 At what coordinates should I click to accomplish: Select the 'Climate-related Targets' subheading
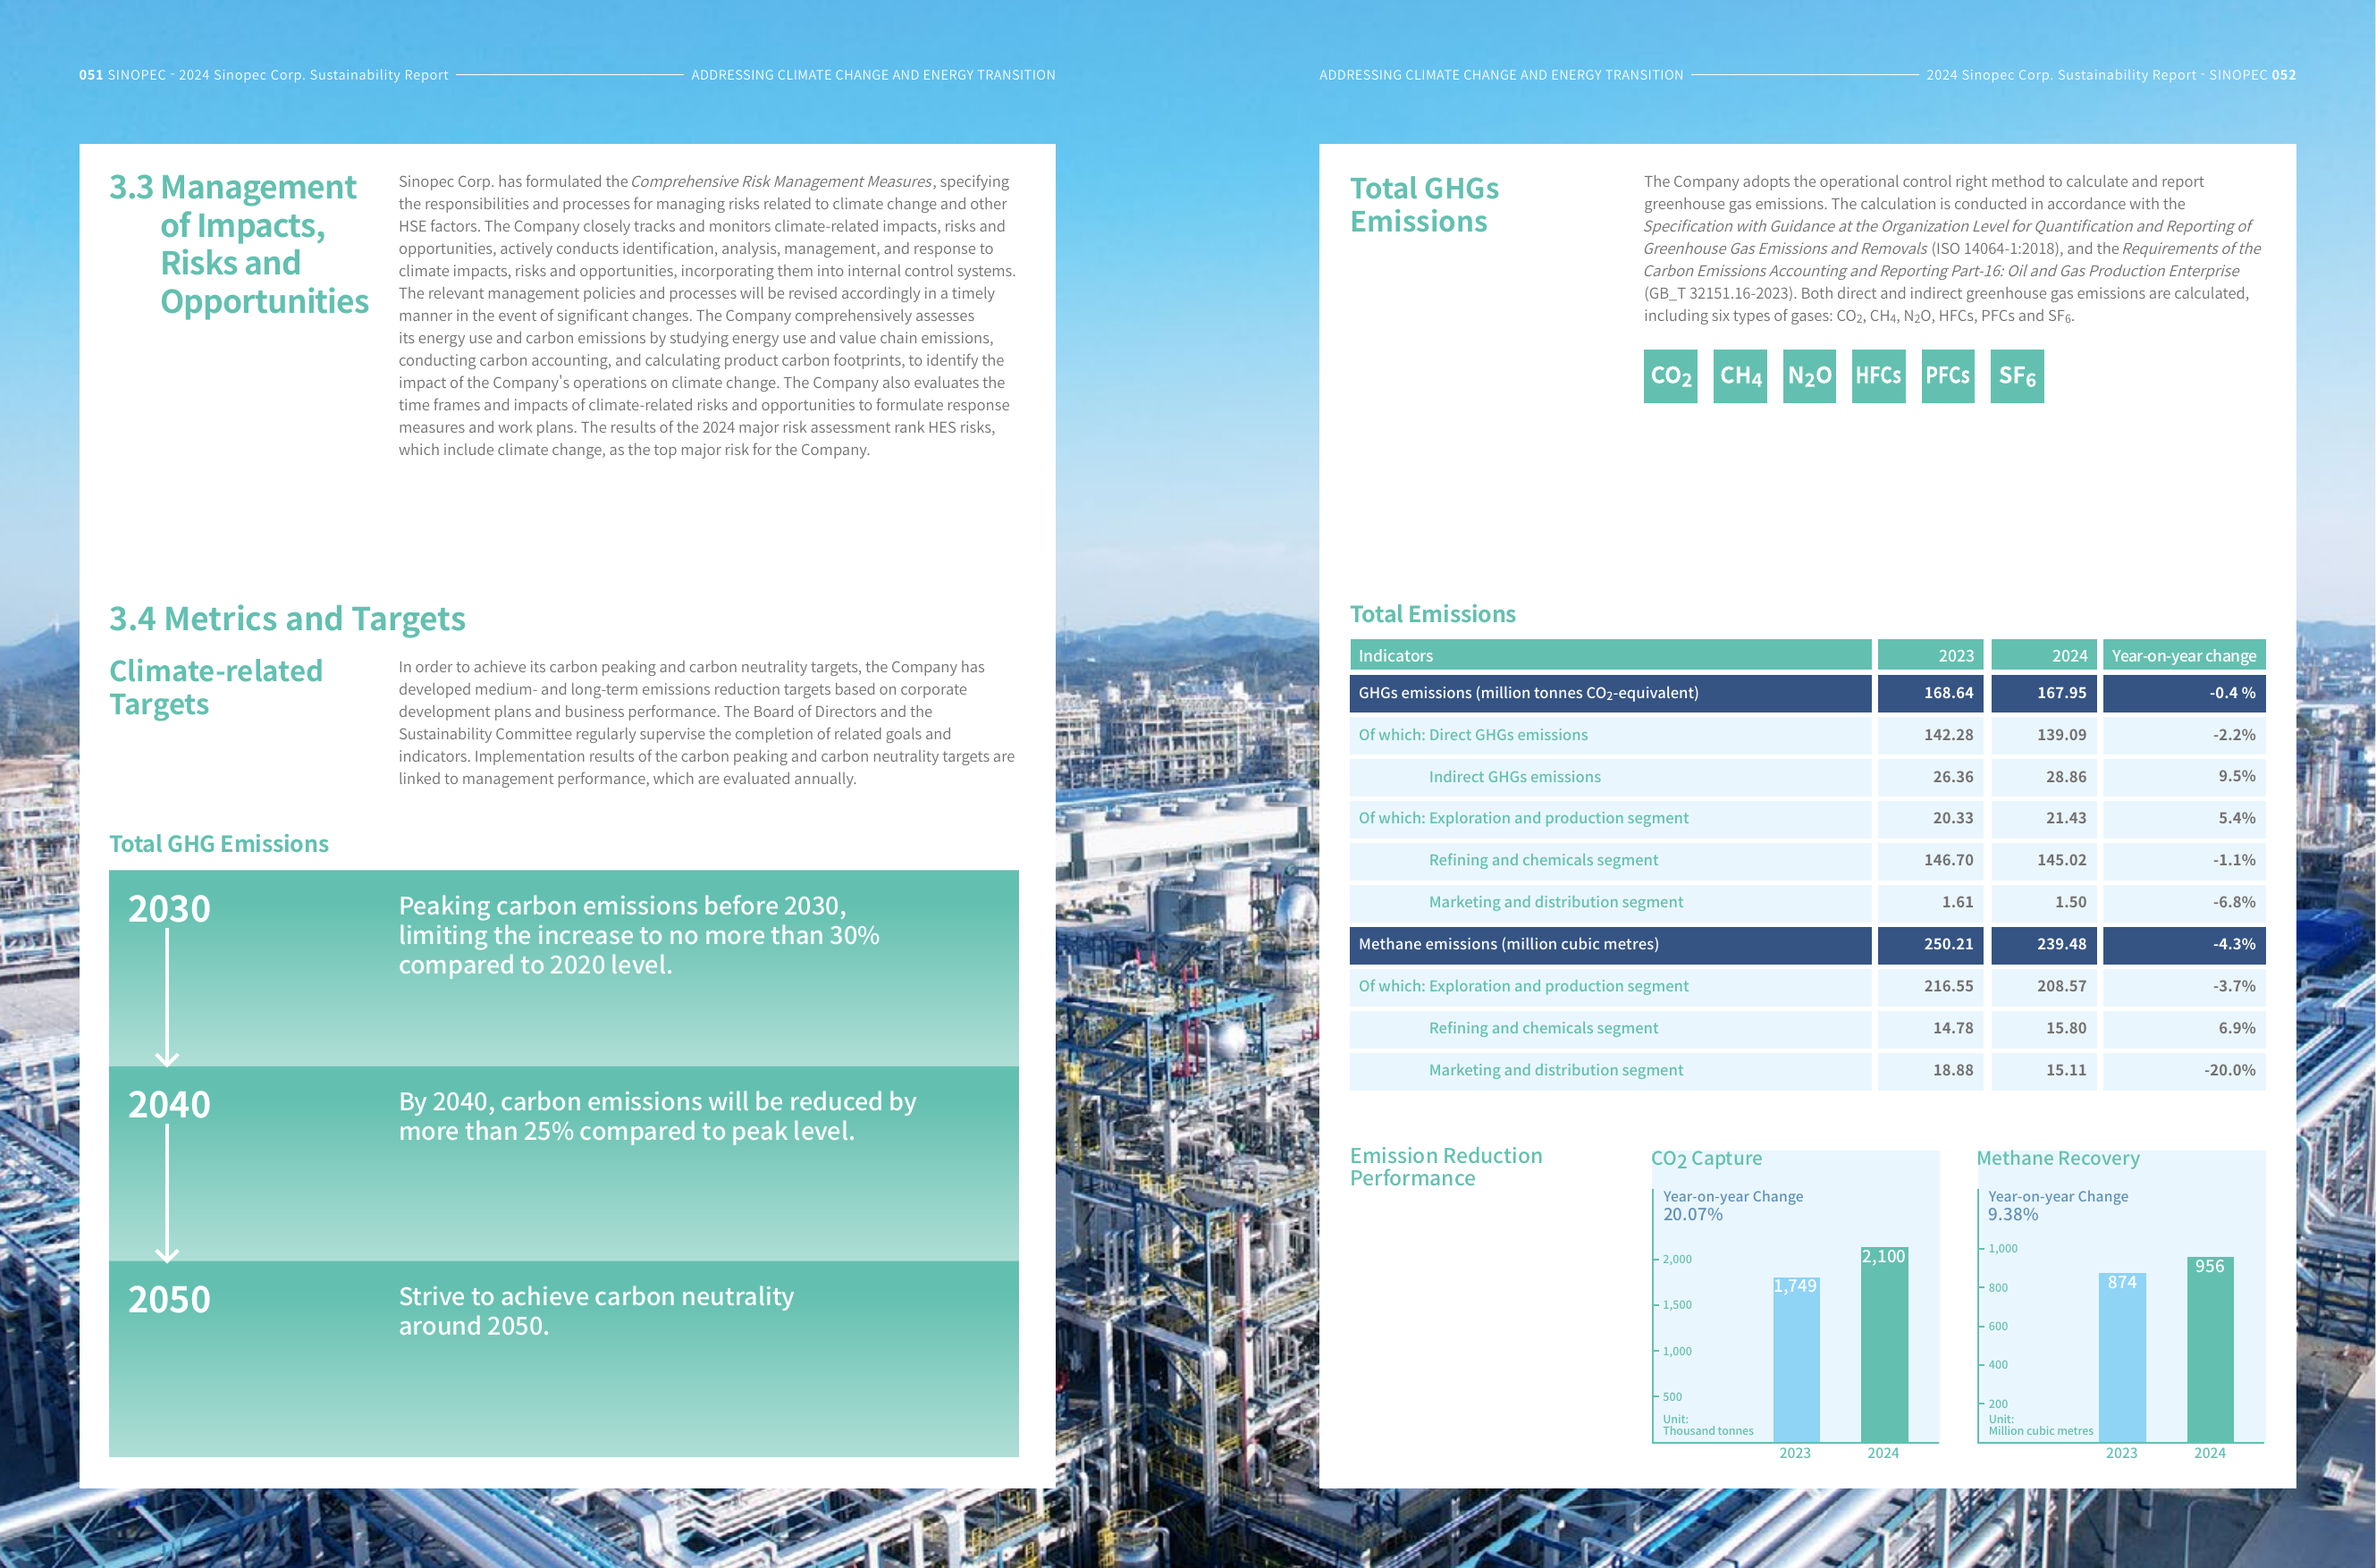click(x=216, y=687)
